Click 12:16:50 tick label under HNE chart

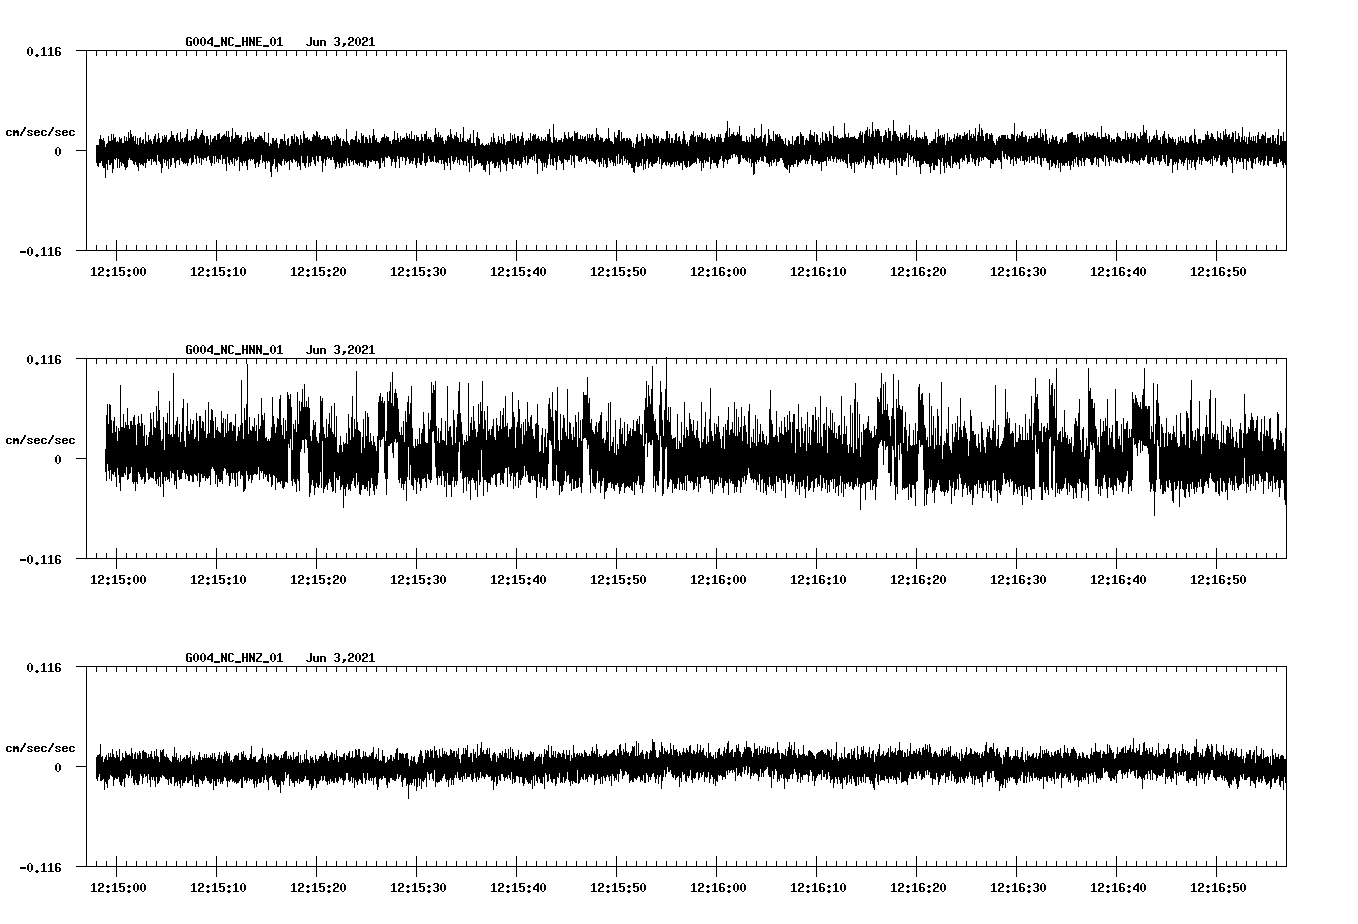pyautogui.click(x=1218, y=271)
